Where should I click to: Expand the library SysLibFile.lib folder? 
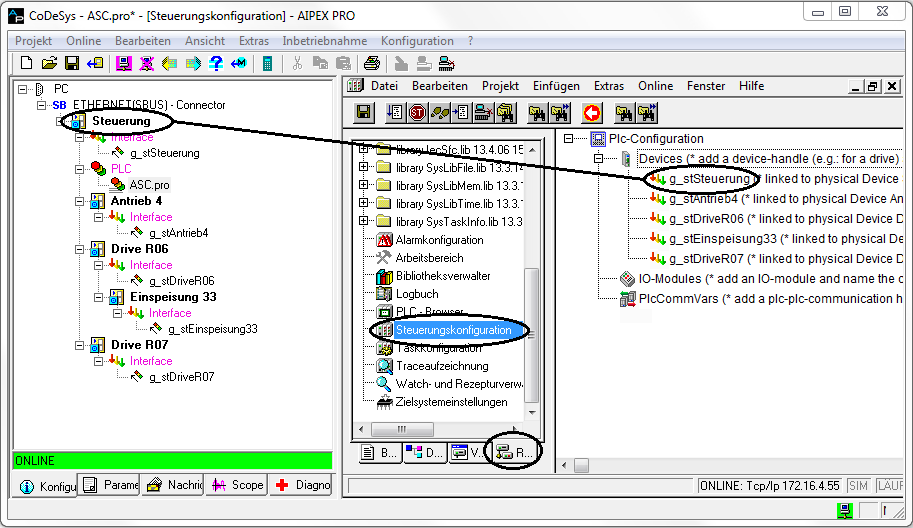364,167
